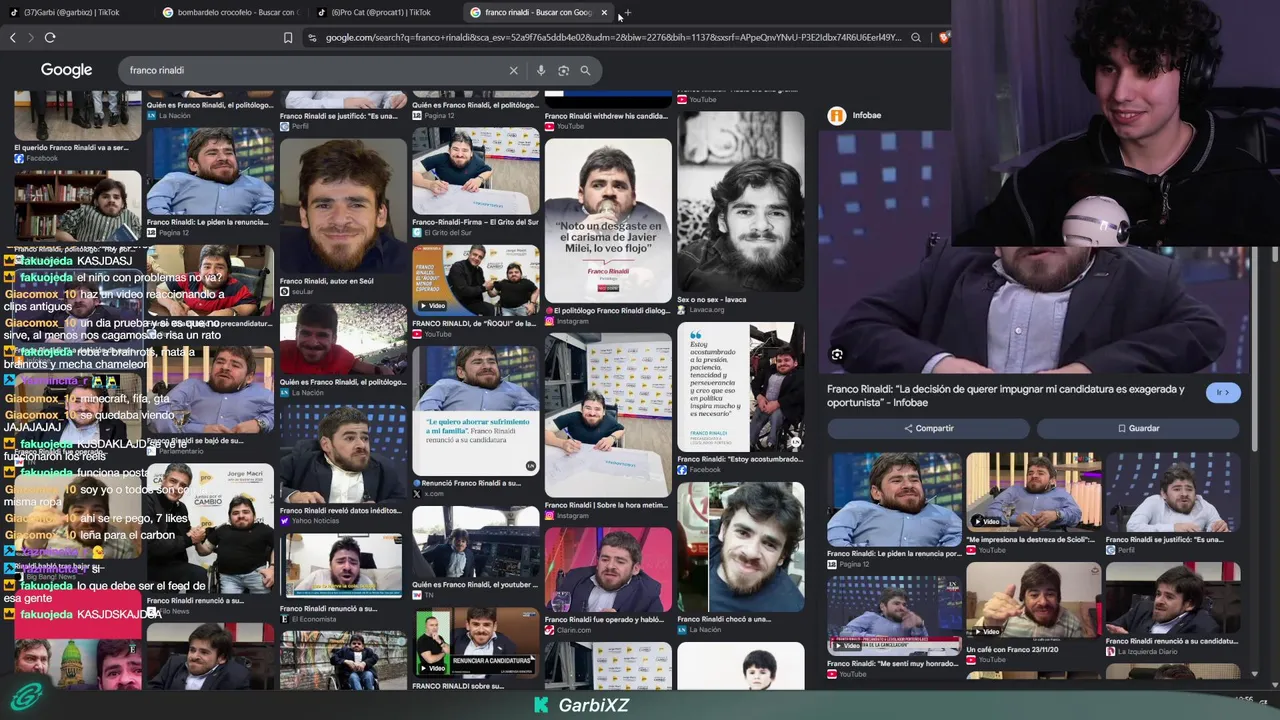Click the browser forward arrow
Viewport: 1280px width, 720px height.
pos(31,38)
